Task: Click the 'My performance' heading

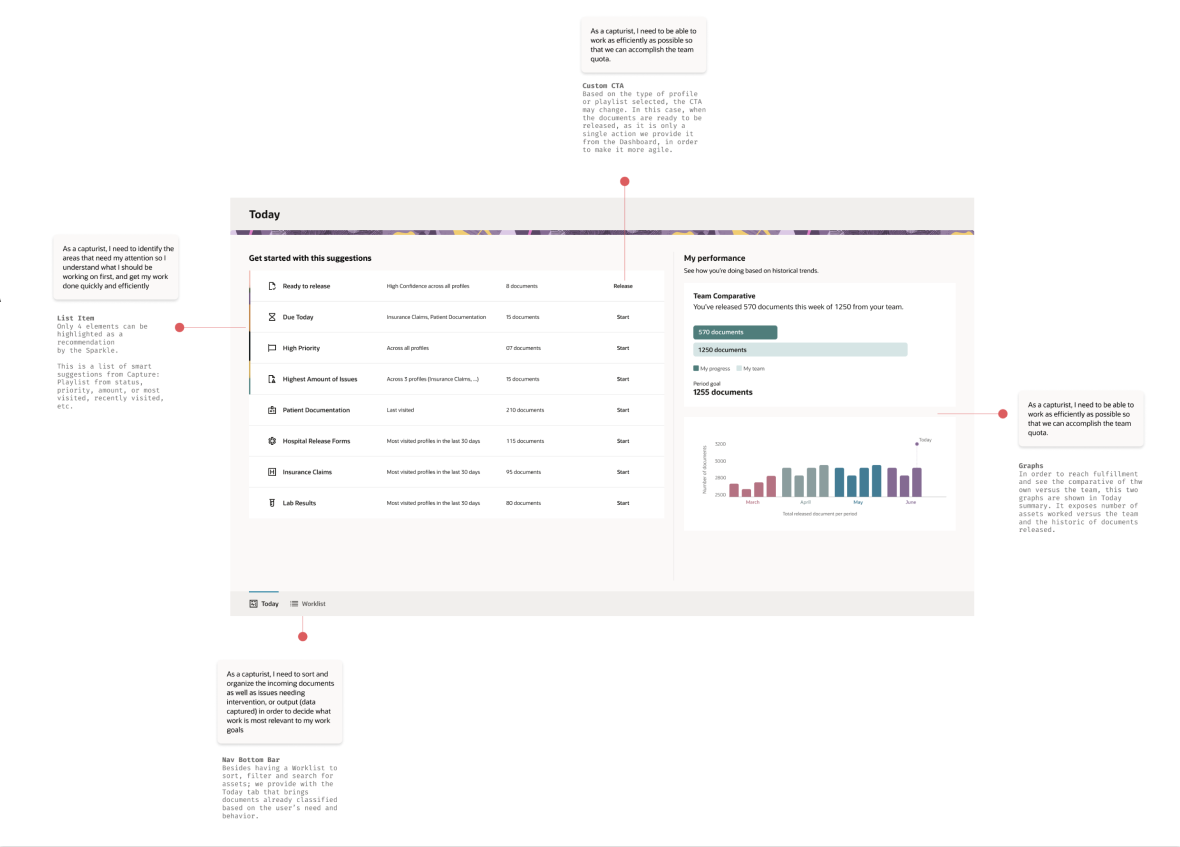Action: point(714,258)
